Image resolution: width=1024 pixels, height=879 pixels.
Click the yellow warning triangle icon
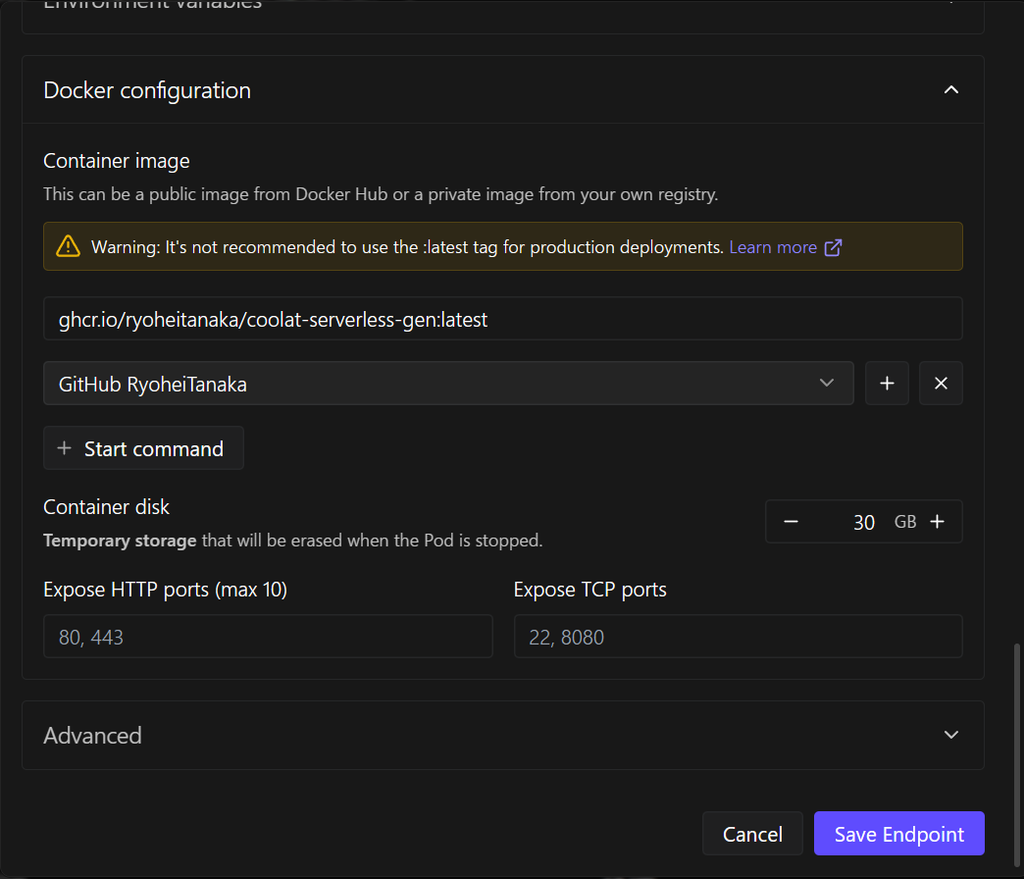point(68,247)
